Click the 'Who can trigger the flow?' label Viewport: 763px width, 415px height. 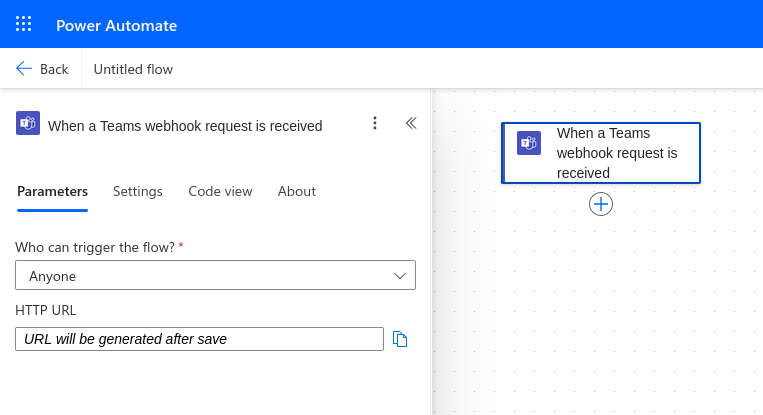pyautogui.click(x=95, y=247)
